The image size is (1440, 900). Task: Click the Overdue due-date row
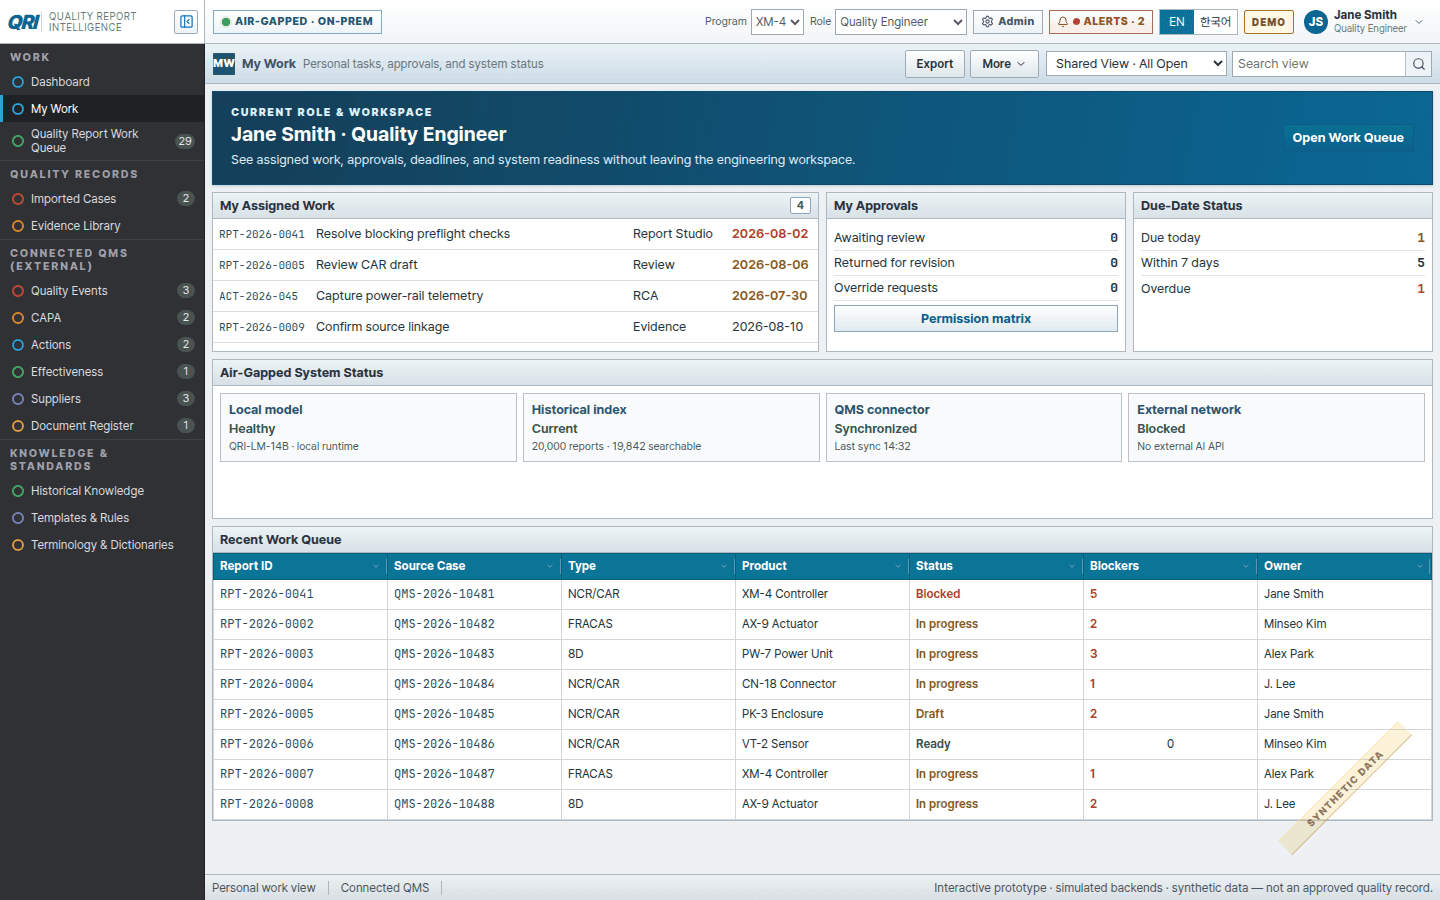(x=1283, y=289)
